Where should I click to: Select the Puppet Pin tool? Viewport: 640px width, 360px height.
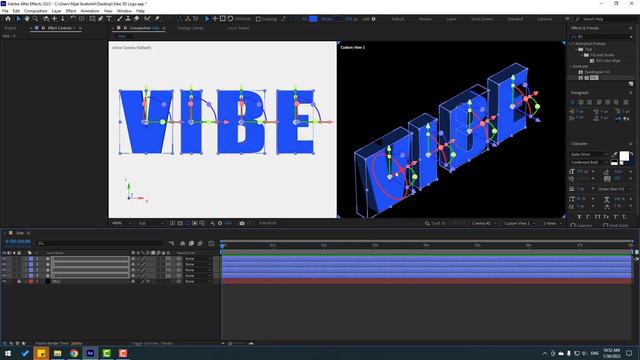(157, 19)
